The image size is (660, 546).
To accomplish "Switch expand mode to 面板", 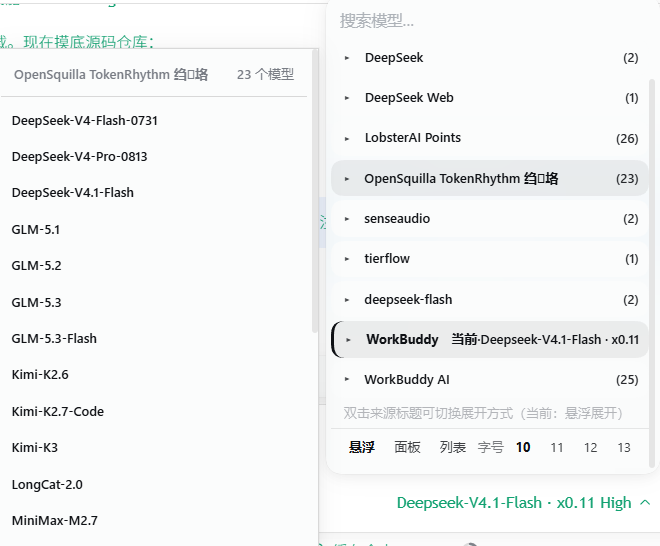I will point(407,447).
